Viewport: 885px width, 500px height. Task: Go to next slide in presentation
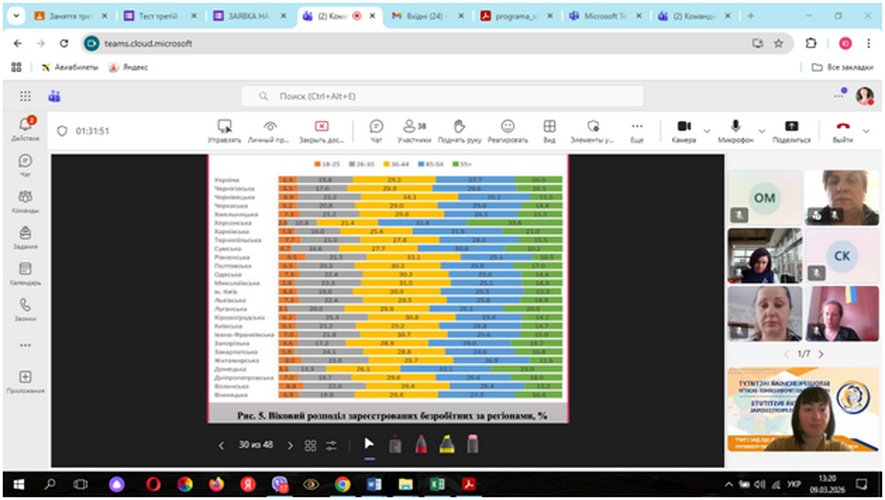pyautogui.click(x=289, y=446)
